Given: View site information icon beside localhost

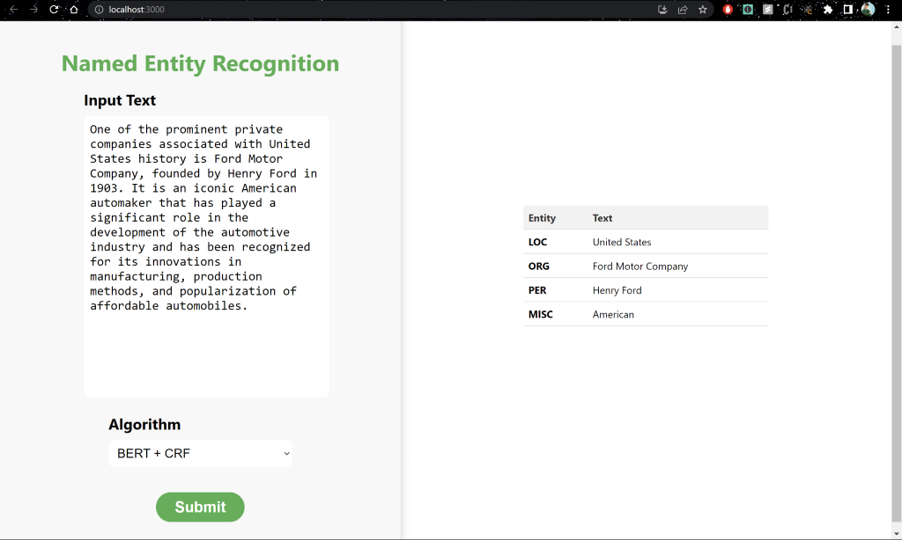Looking at the screenshot, I should (x=99, y=9).
